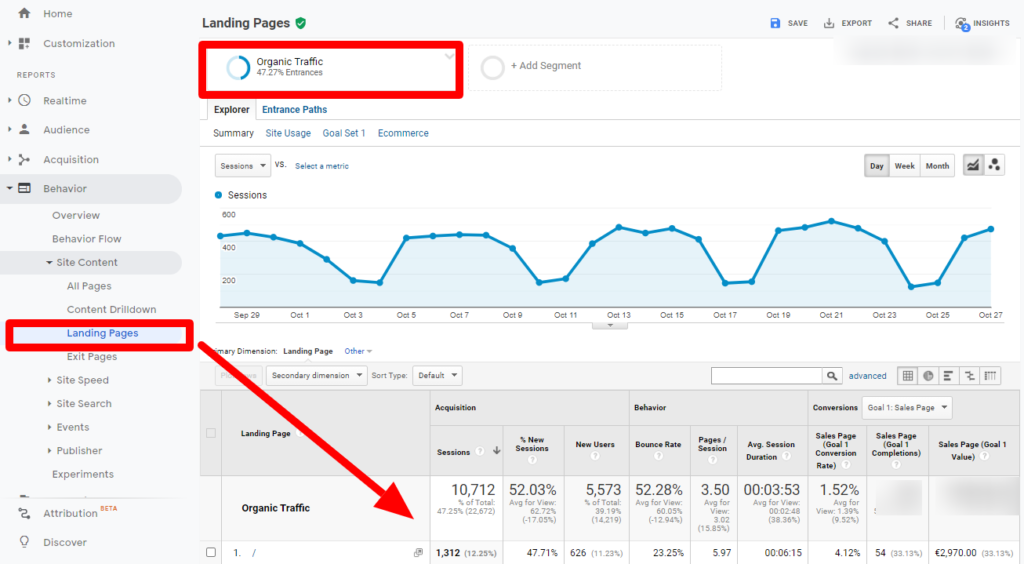
Task: Open the Home icon in sidebar
Action: point(24,13)
